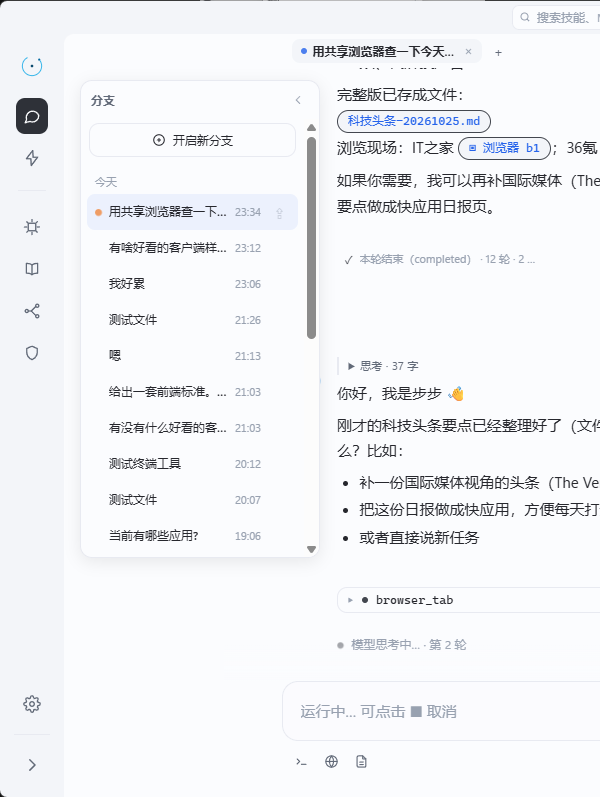The width and height of the screenshot is (600, 797).
Task: Click branch list scrollbar up arrow
Action: click(x=312, y=128)
